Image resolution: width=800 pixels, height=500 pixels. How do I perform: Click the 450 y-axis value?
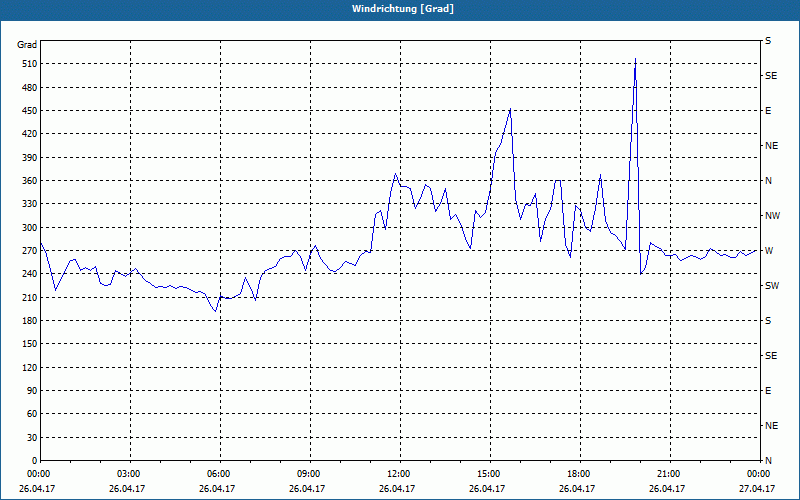[x=30, y=111]
